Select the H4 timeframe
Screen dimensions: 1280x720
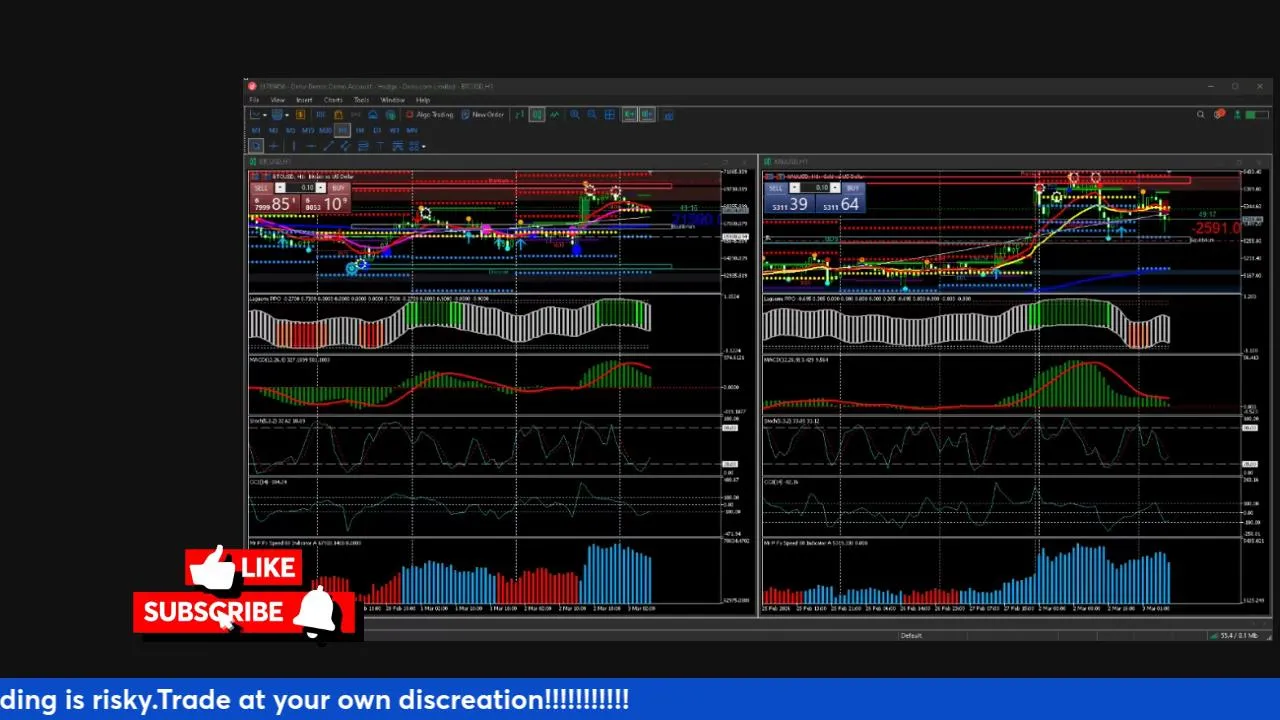[x=360, y=131]
